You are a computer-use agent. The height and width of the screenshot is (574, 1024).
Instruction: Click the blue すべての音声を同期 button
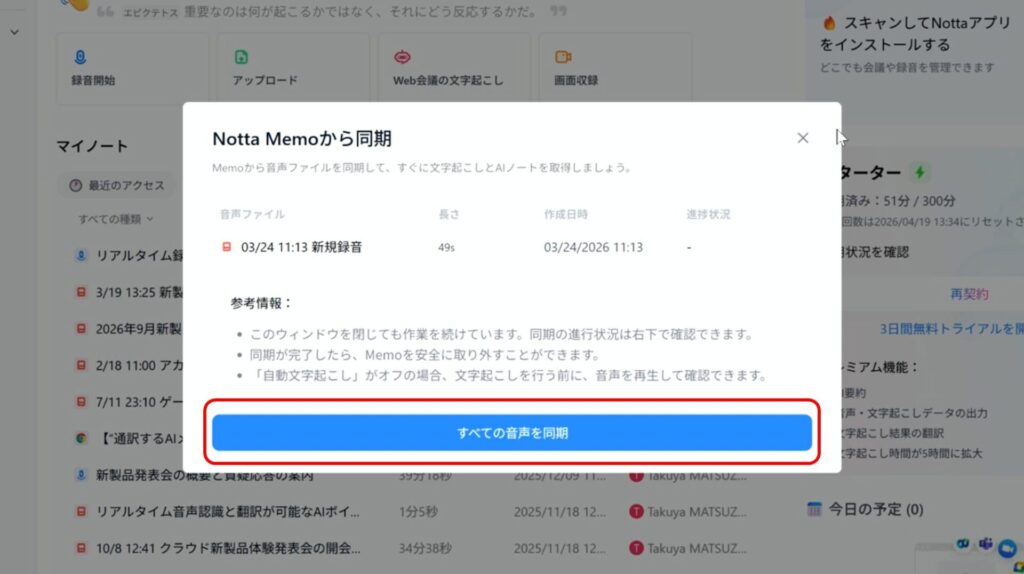coord(511,433)
